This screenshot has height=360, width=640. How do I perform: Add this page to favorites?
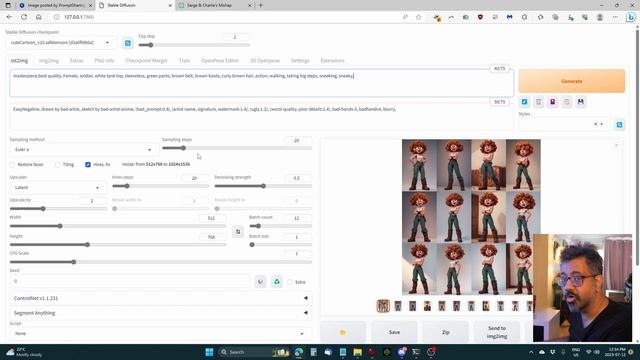pos(418,17)
